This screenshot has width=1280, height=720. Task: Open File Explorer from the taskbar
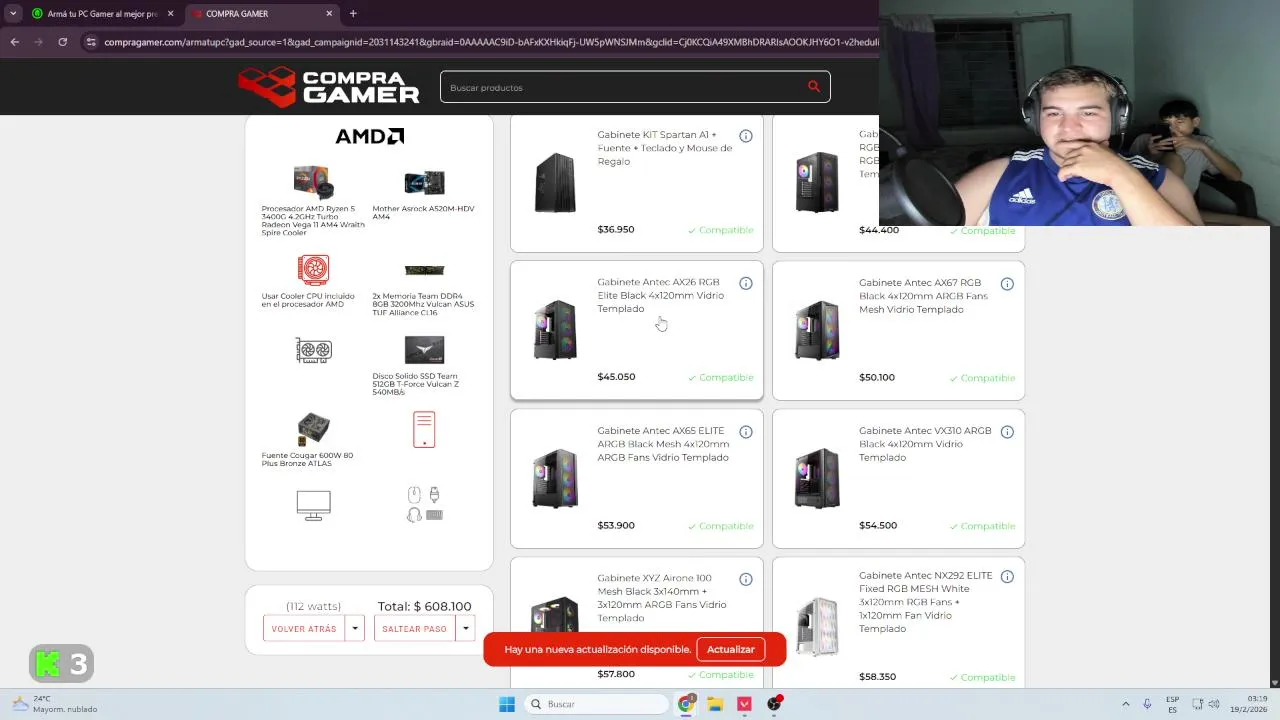715,704
